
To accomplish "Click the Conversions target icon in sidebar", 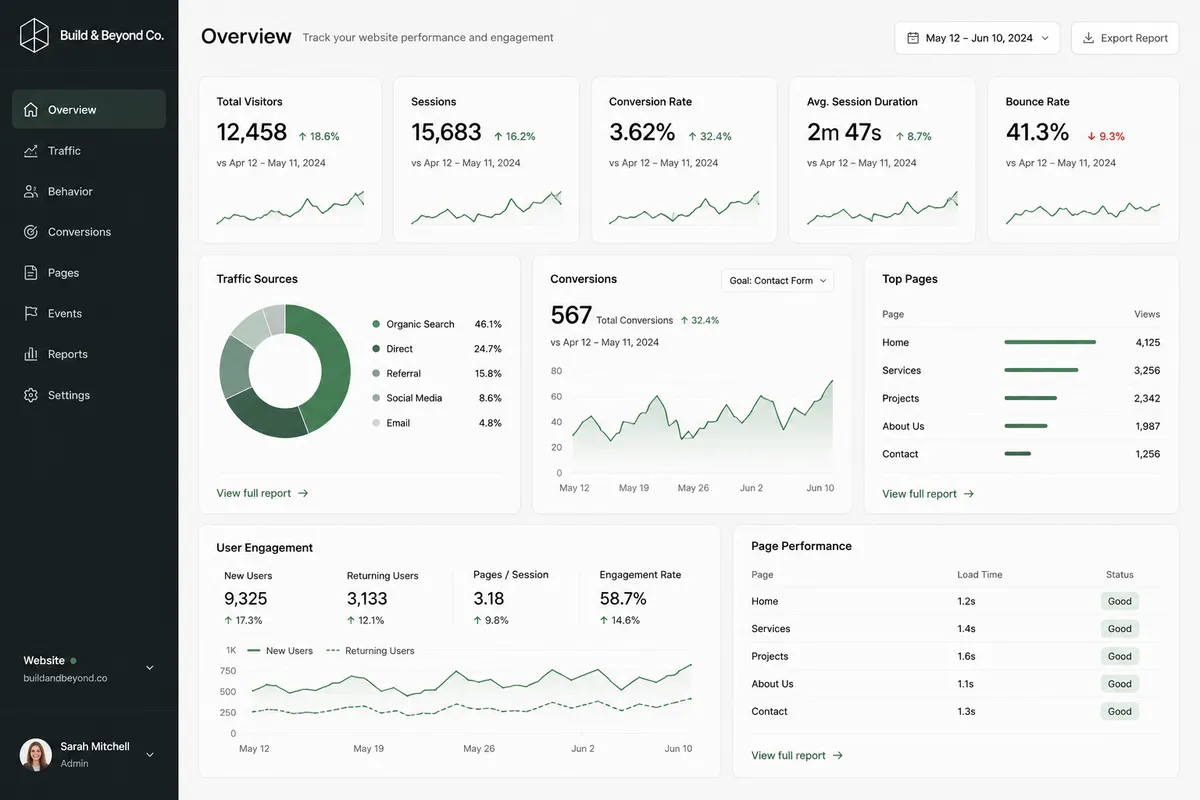I will pos(31,232).
